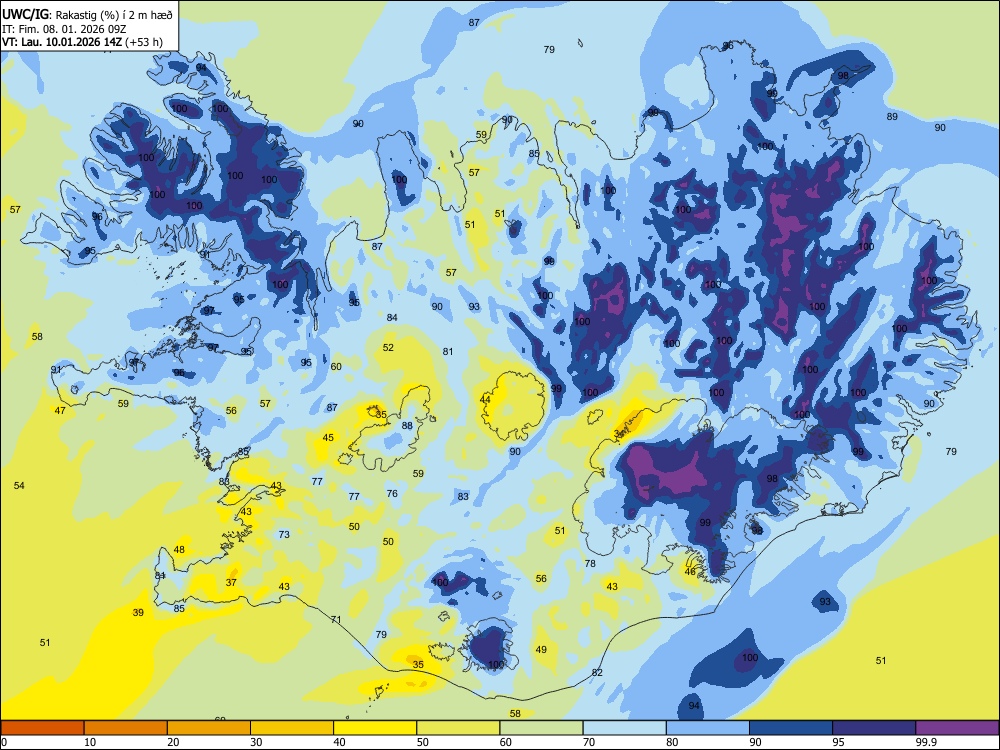Select the '95' legend scale label
The image size is (1000, 750).
pos(839,742)
